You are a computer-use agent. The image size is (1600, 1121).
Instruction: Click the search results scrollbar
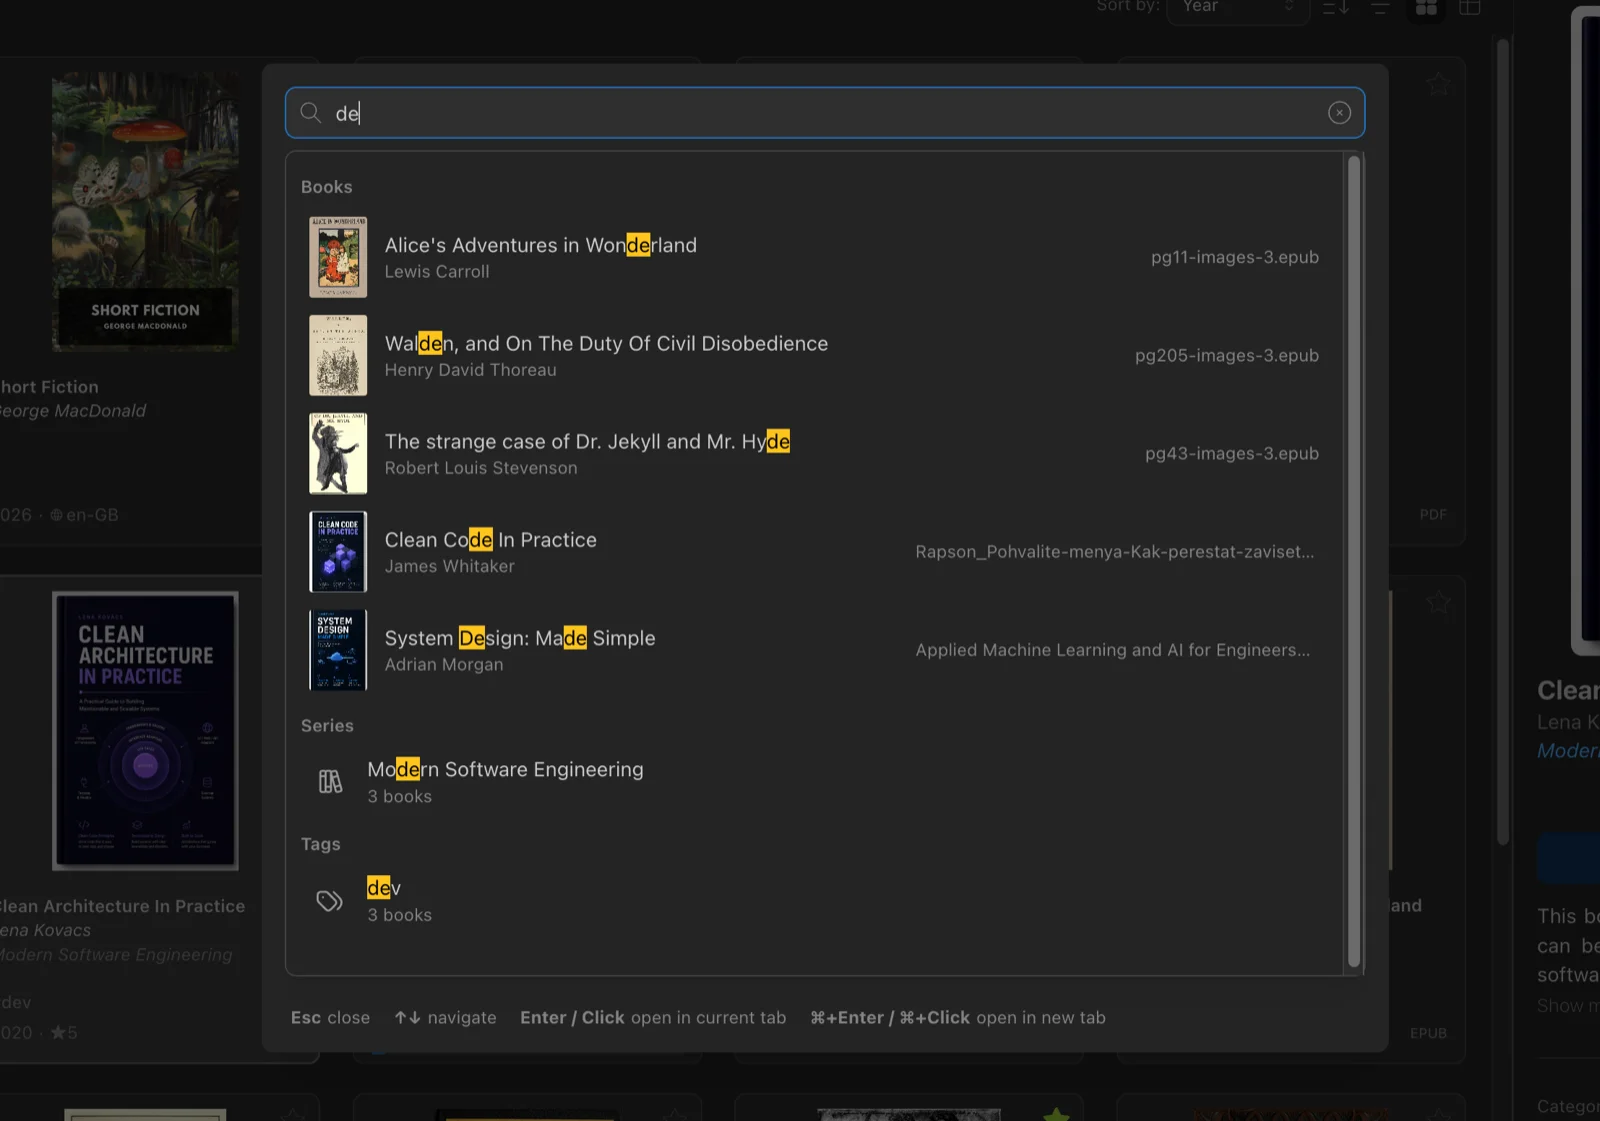coord(1354,561)
